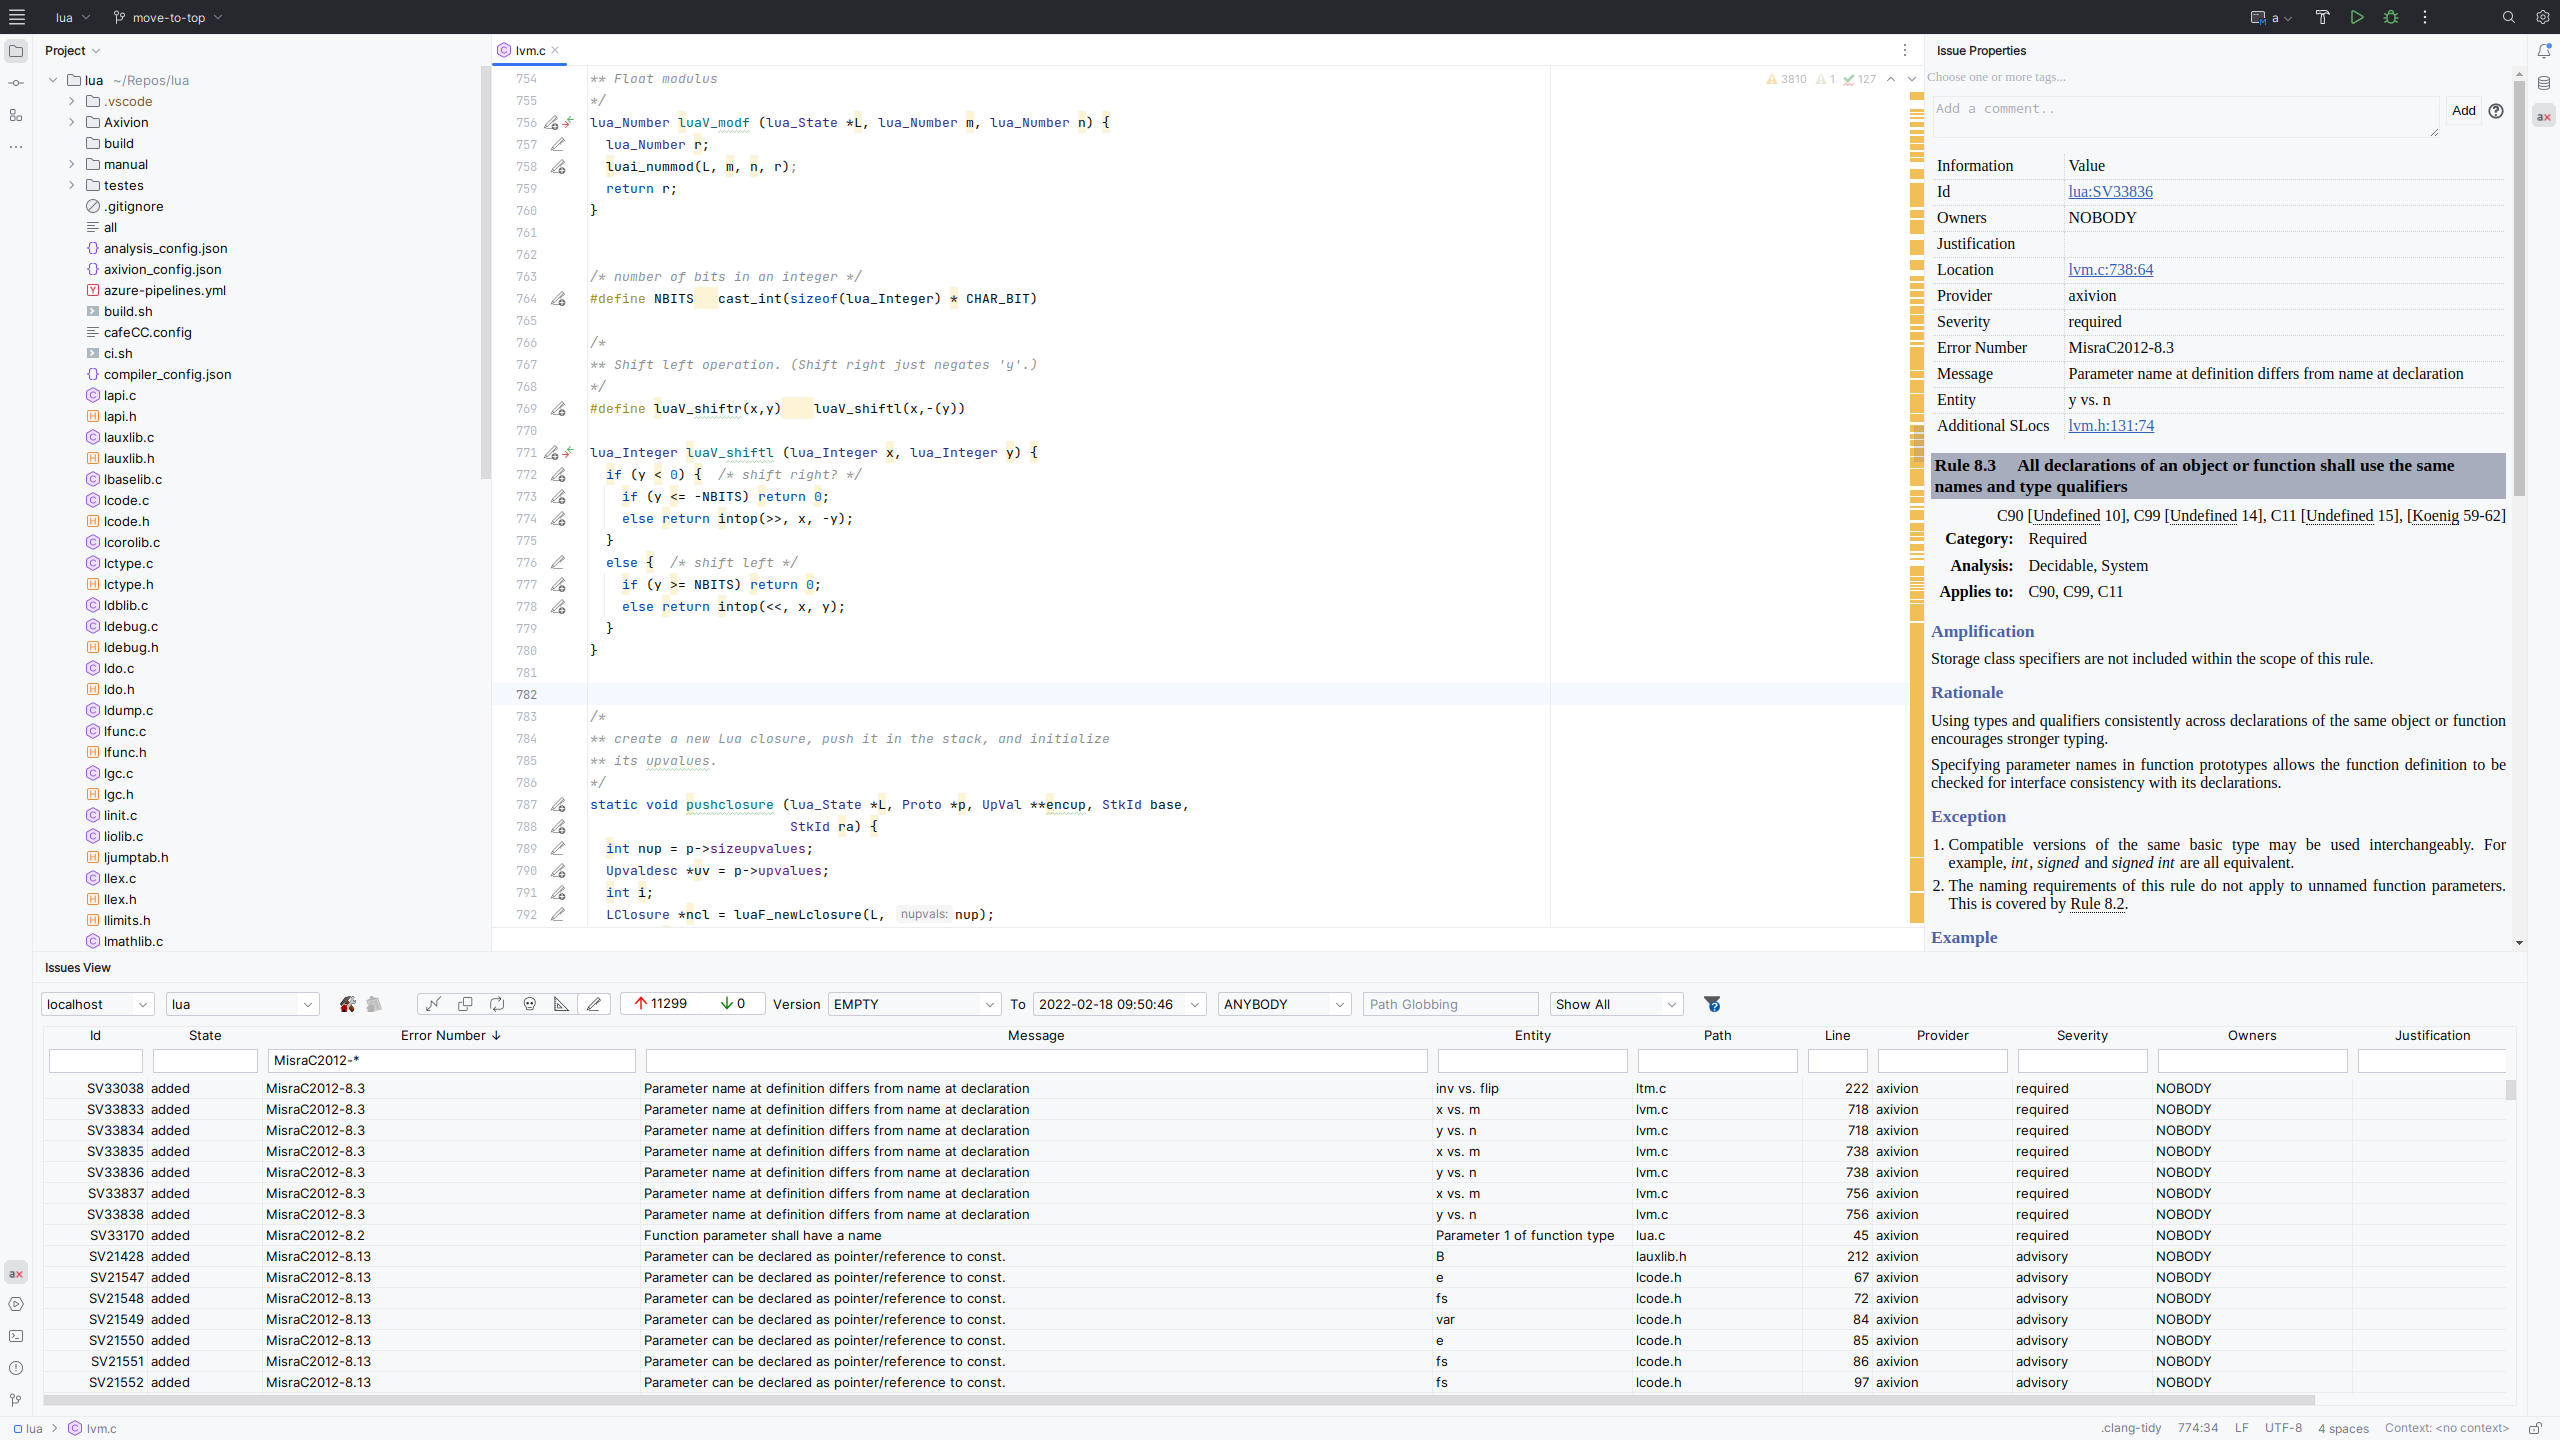Jump to the next highlighted error arrow

(x=1912, y=79)
